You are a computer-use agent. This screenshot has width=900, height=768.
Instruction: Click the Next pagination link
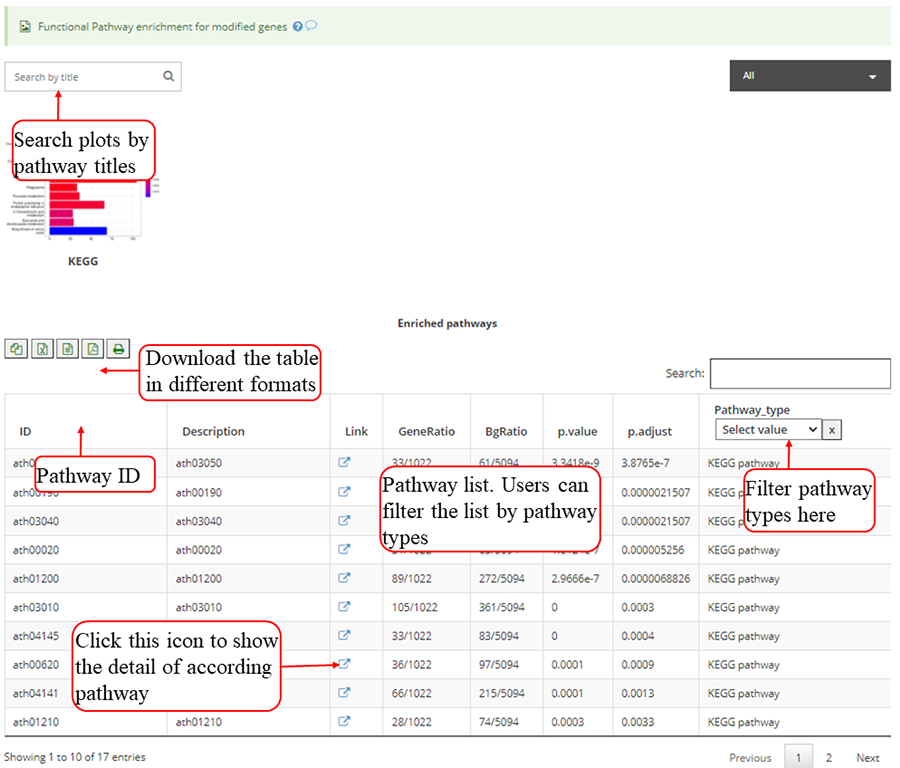point(867,757)
